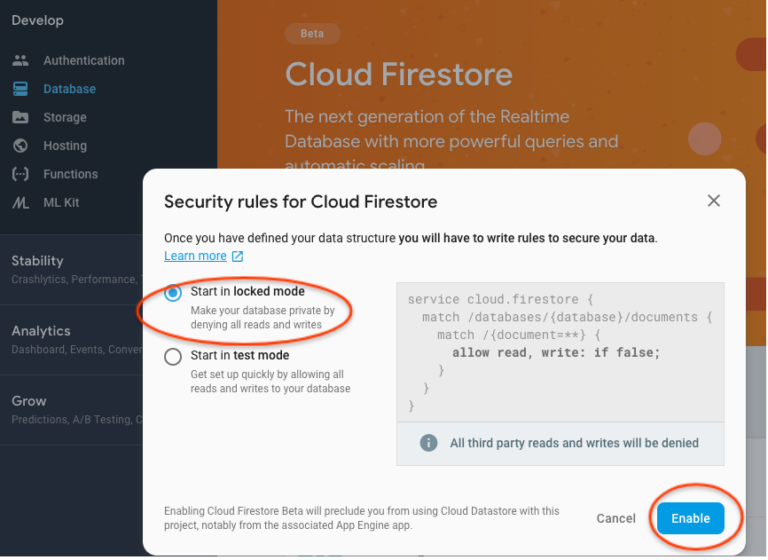
Task: Click the Cancel button
Action: coord(616,518)
